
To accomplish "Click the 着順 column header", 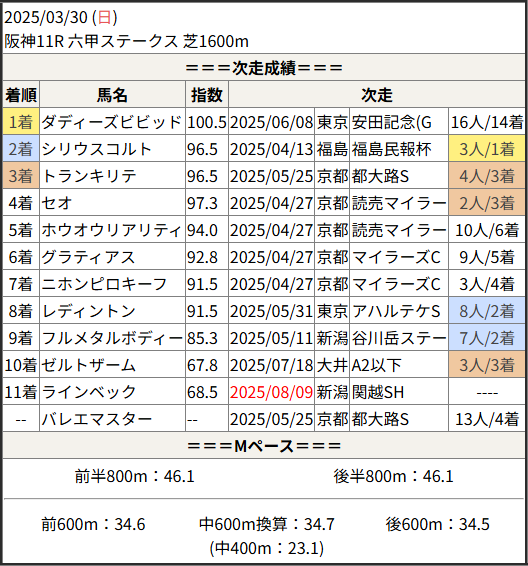I will [x=21, y=95].
